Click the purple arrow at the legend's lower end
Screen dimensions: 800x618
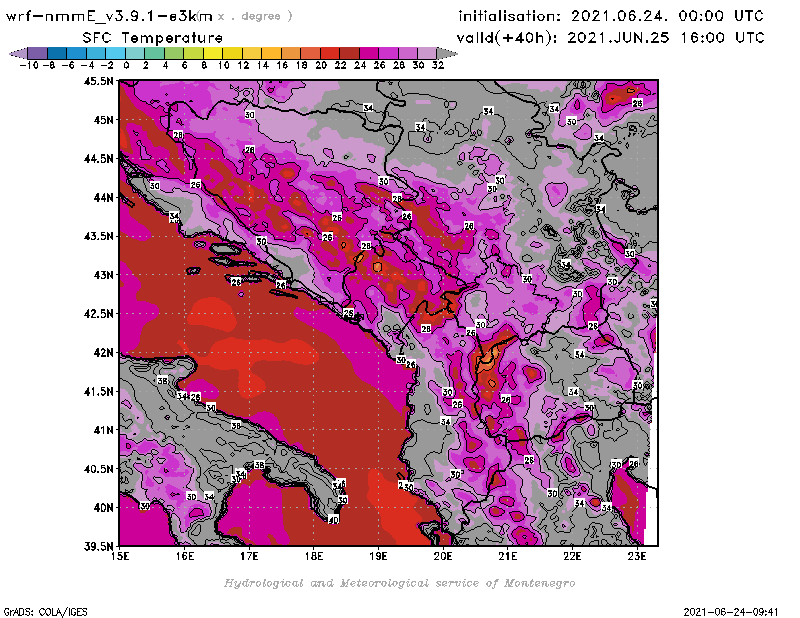coord(18,54)
